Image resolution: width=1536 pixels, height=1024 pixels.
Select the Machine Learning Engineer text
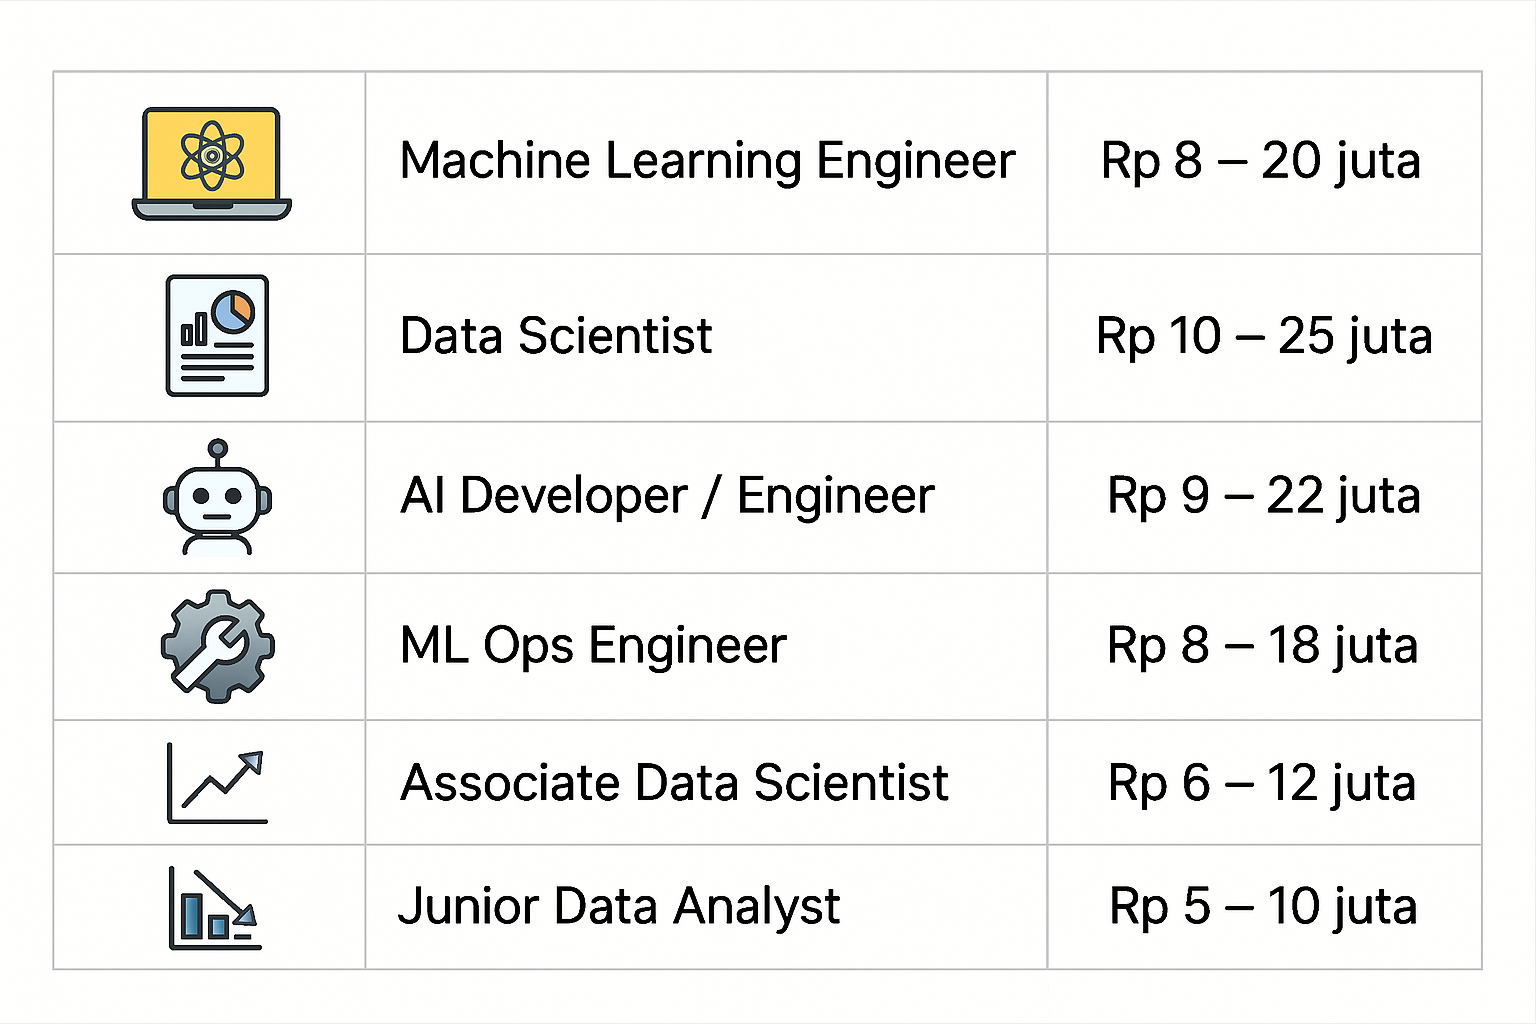707,162
